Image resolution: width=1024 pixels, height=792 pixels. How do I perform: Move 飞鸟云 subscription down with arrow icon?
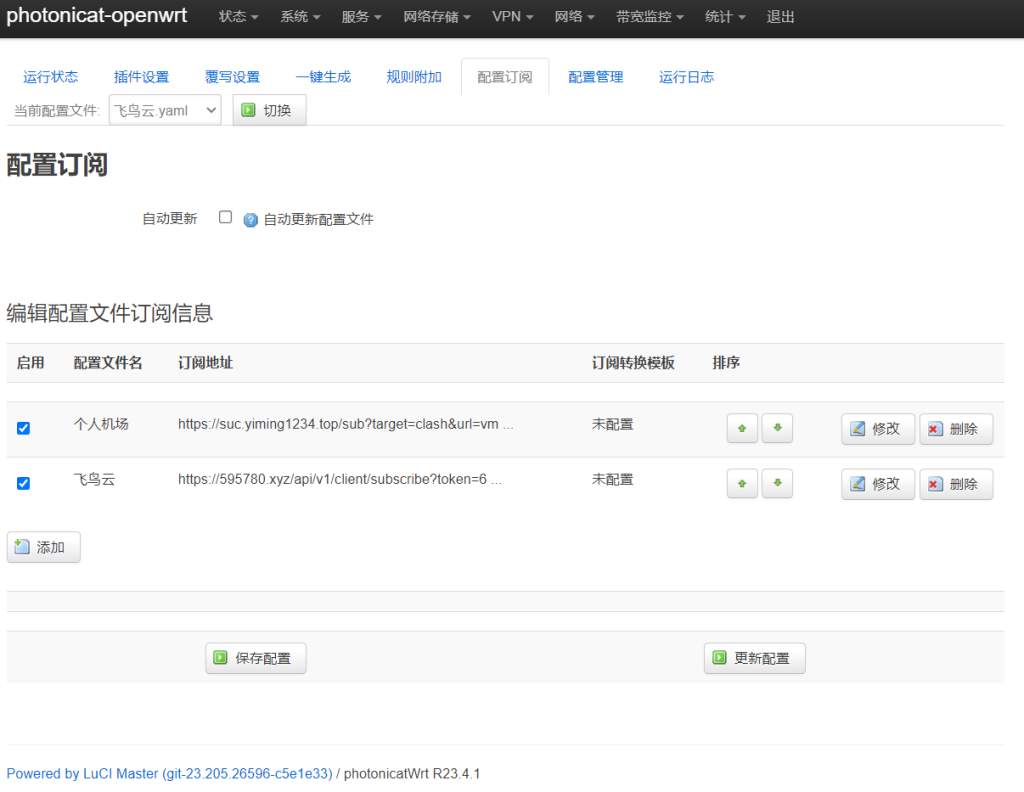(x=777, y=483)
